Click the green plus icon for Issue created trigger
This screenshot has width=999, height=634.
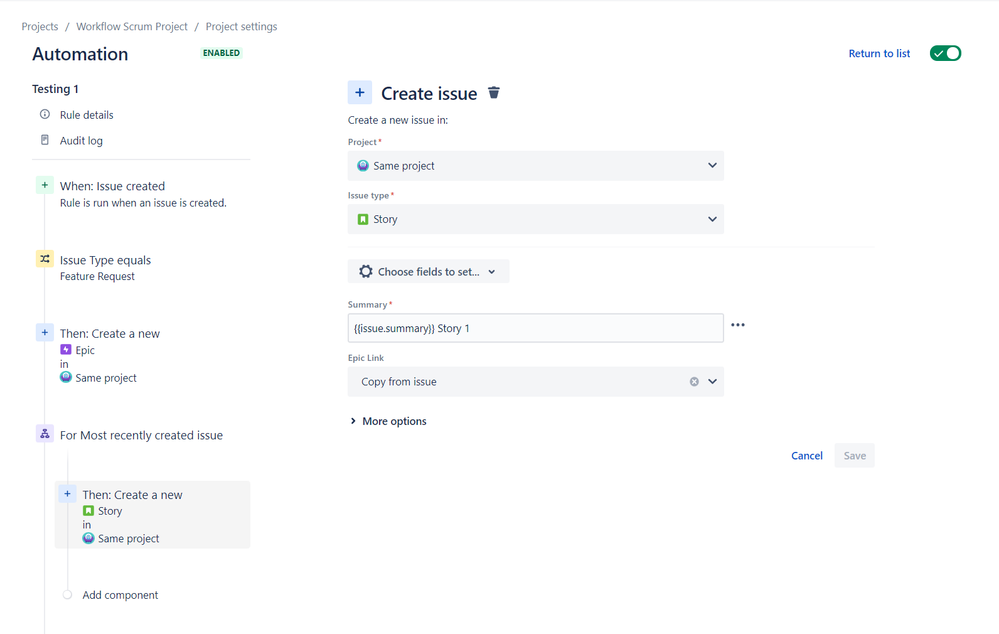click(x=45, y=185)
